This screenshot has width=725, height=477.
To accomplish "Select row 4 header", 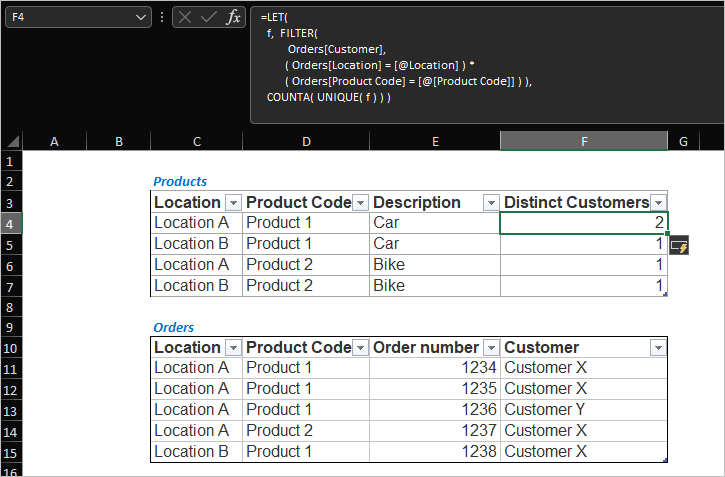I will coord(10,223).
